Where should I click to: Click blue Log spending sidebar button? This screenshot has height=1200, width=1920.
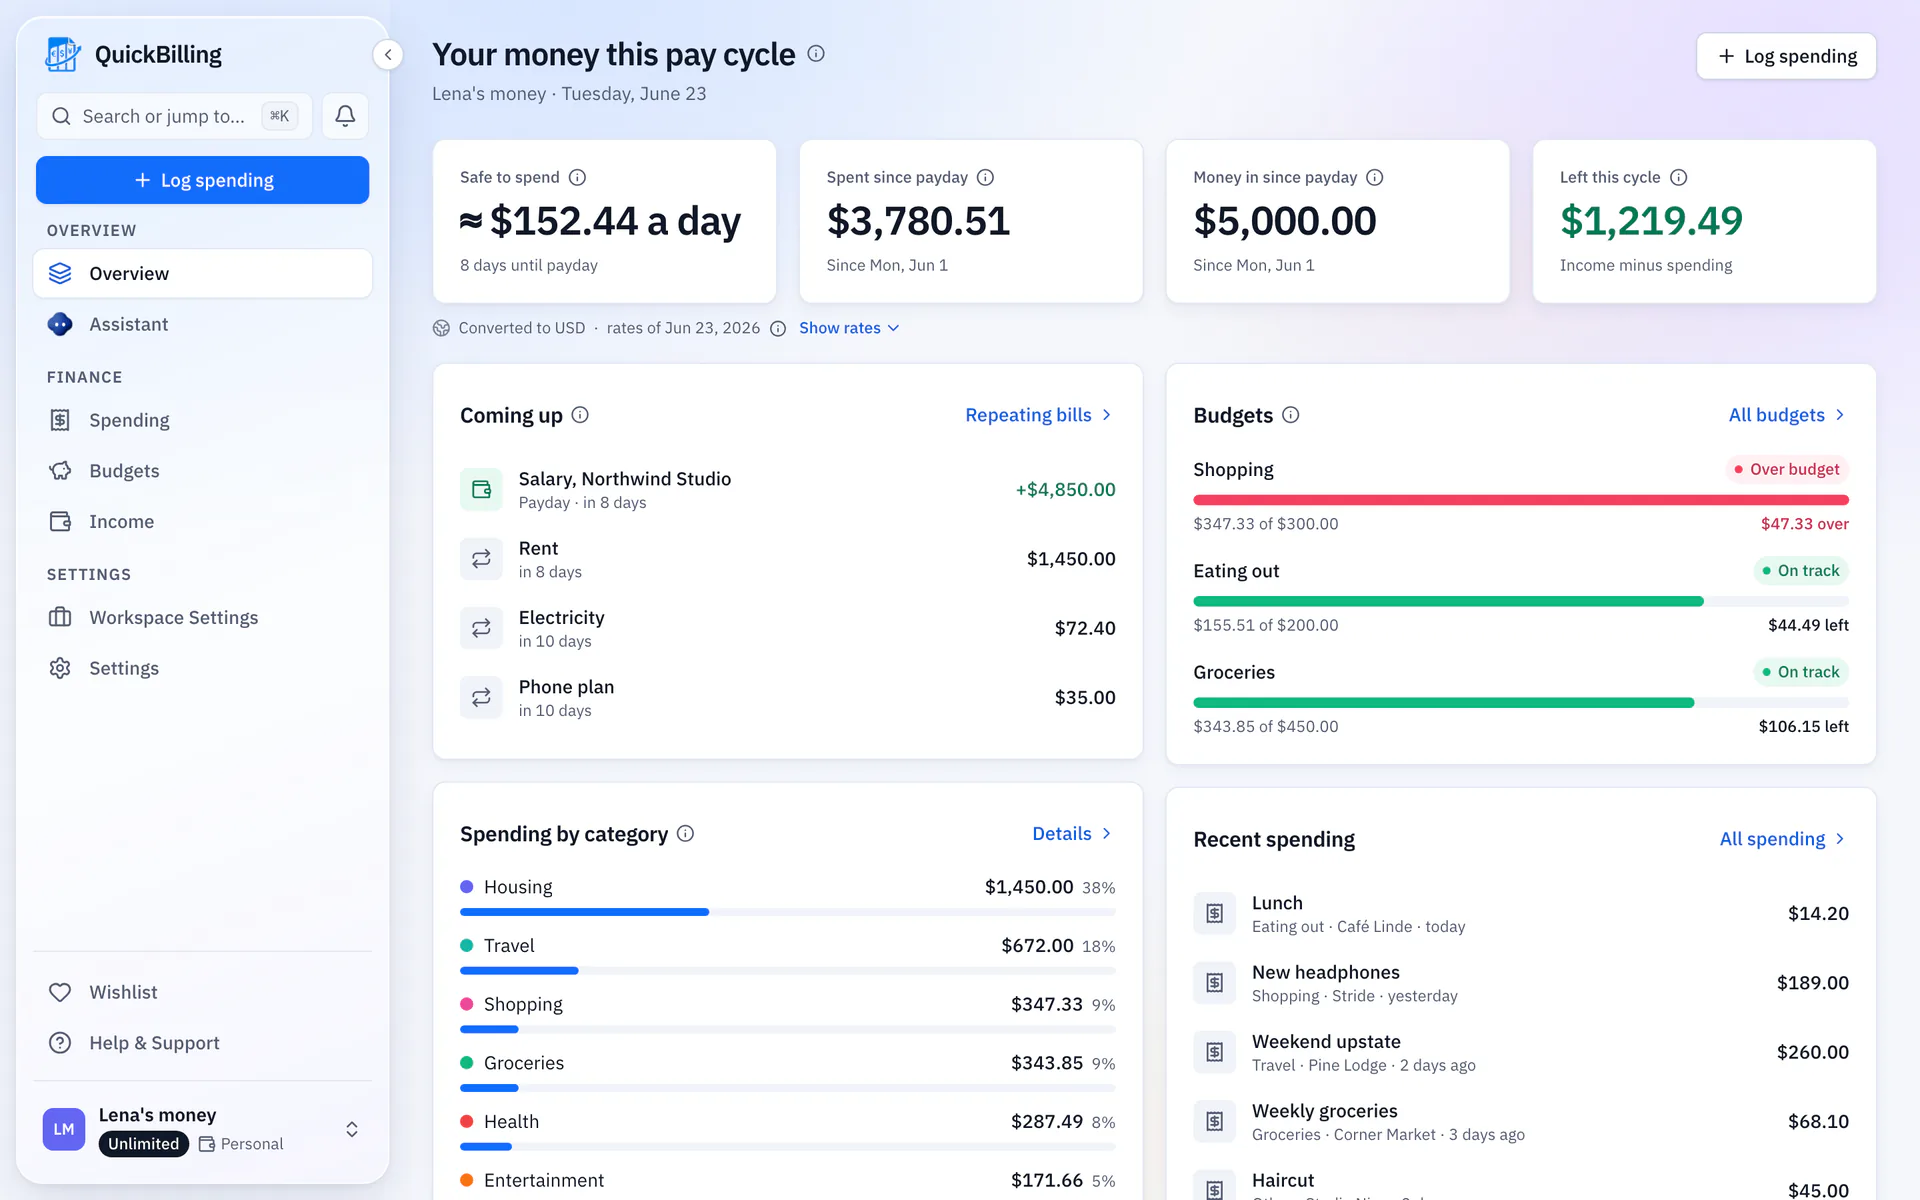202,180
